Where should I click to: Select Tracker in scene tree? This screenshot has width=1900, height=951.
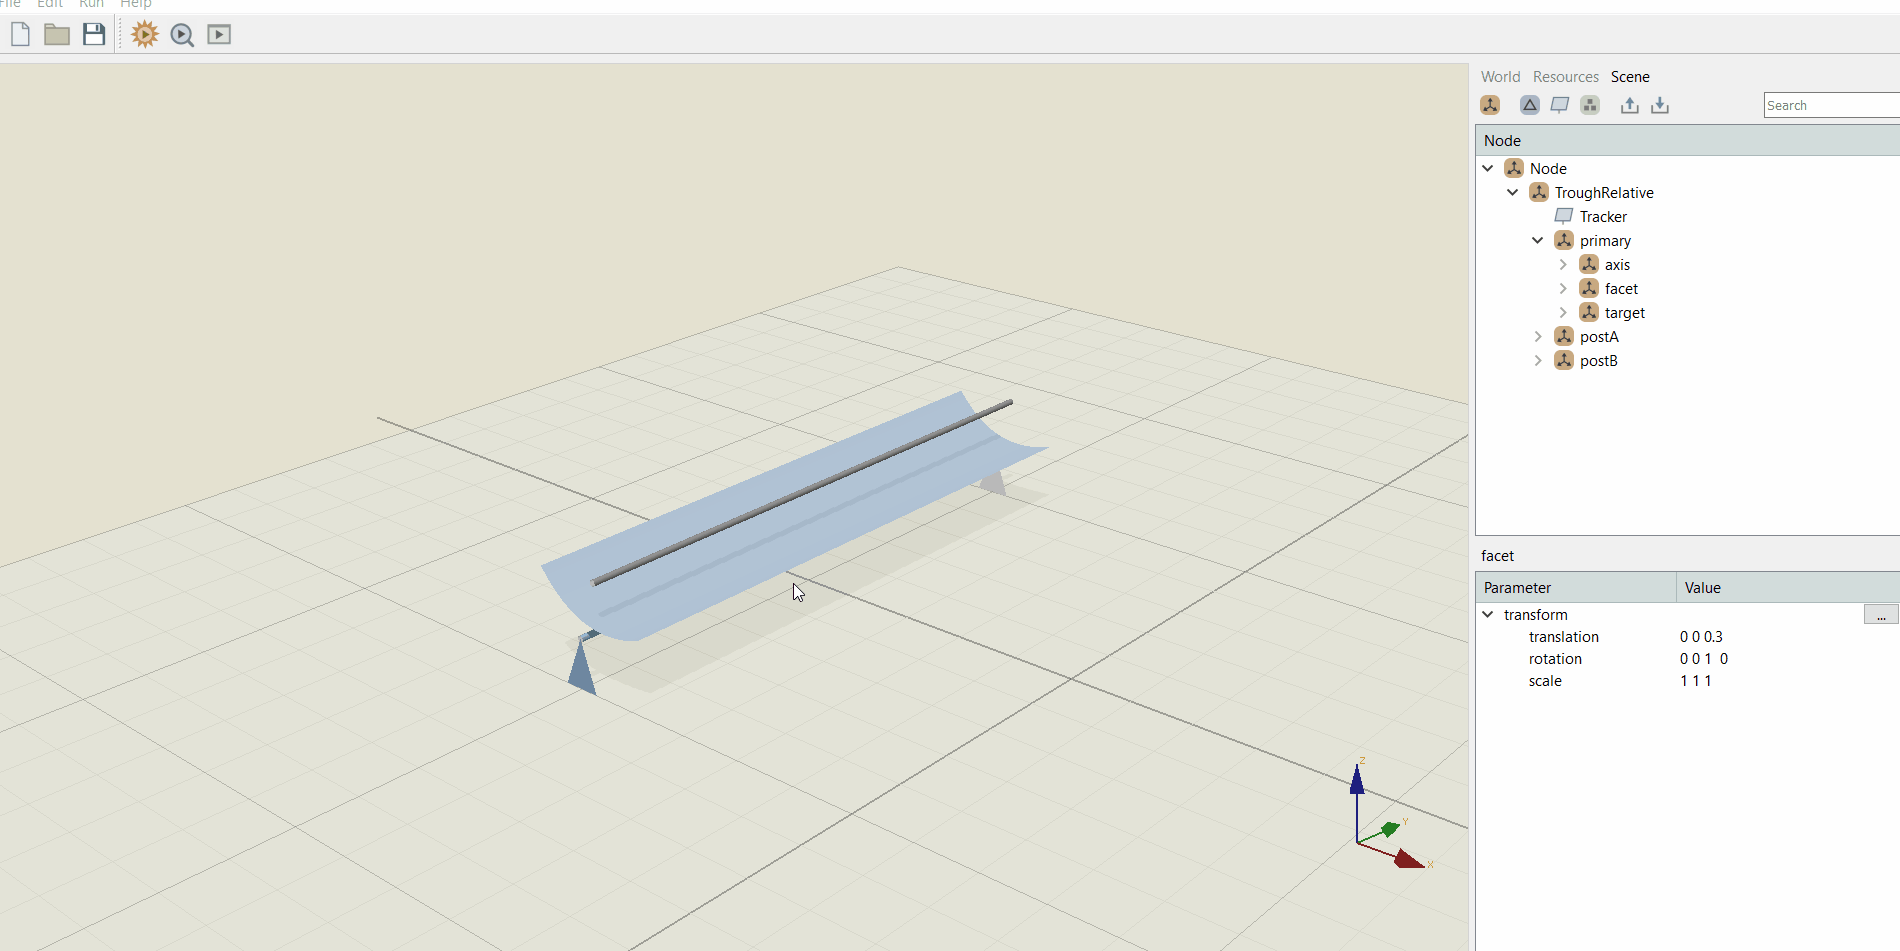tap(1603, 216)
